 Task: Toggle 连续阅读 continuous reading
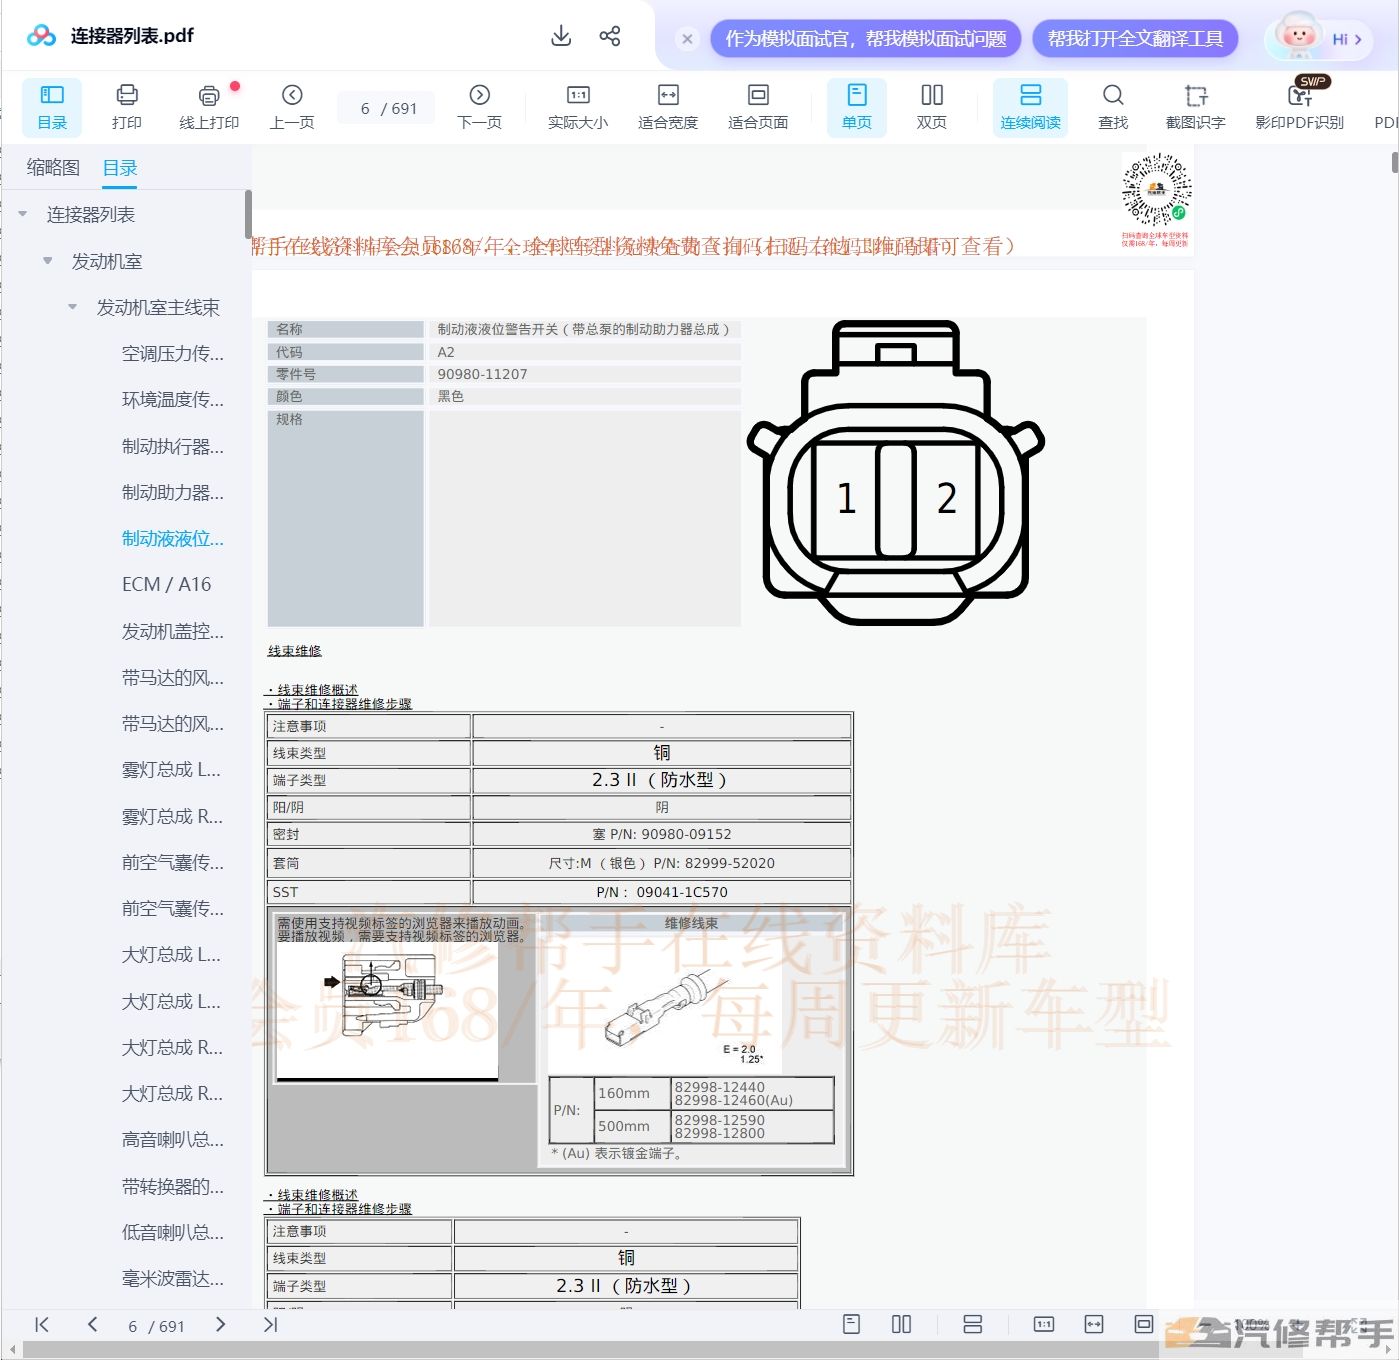click(1030, 108)
